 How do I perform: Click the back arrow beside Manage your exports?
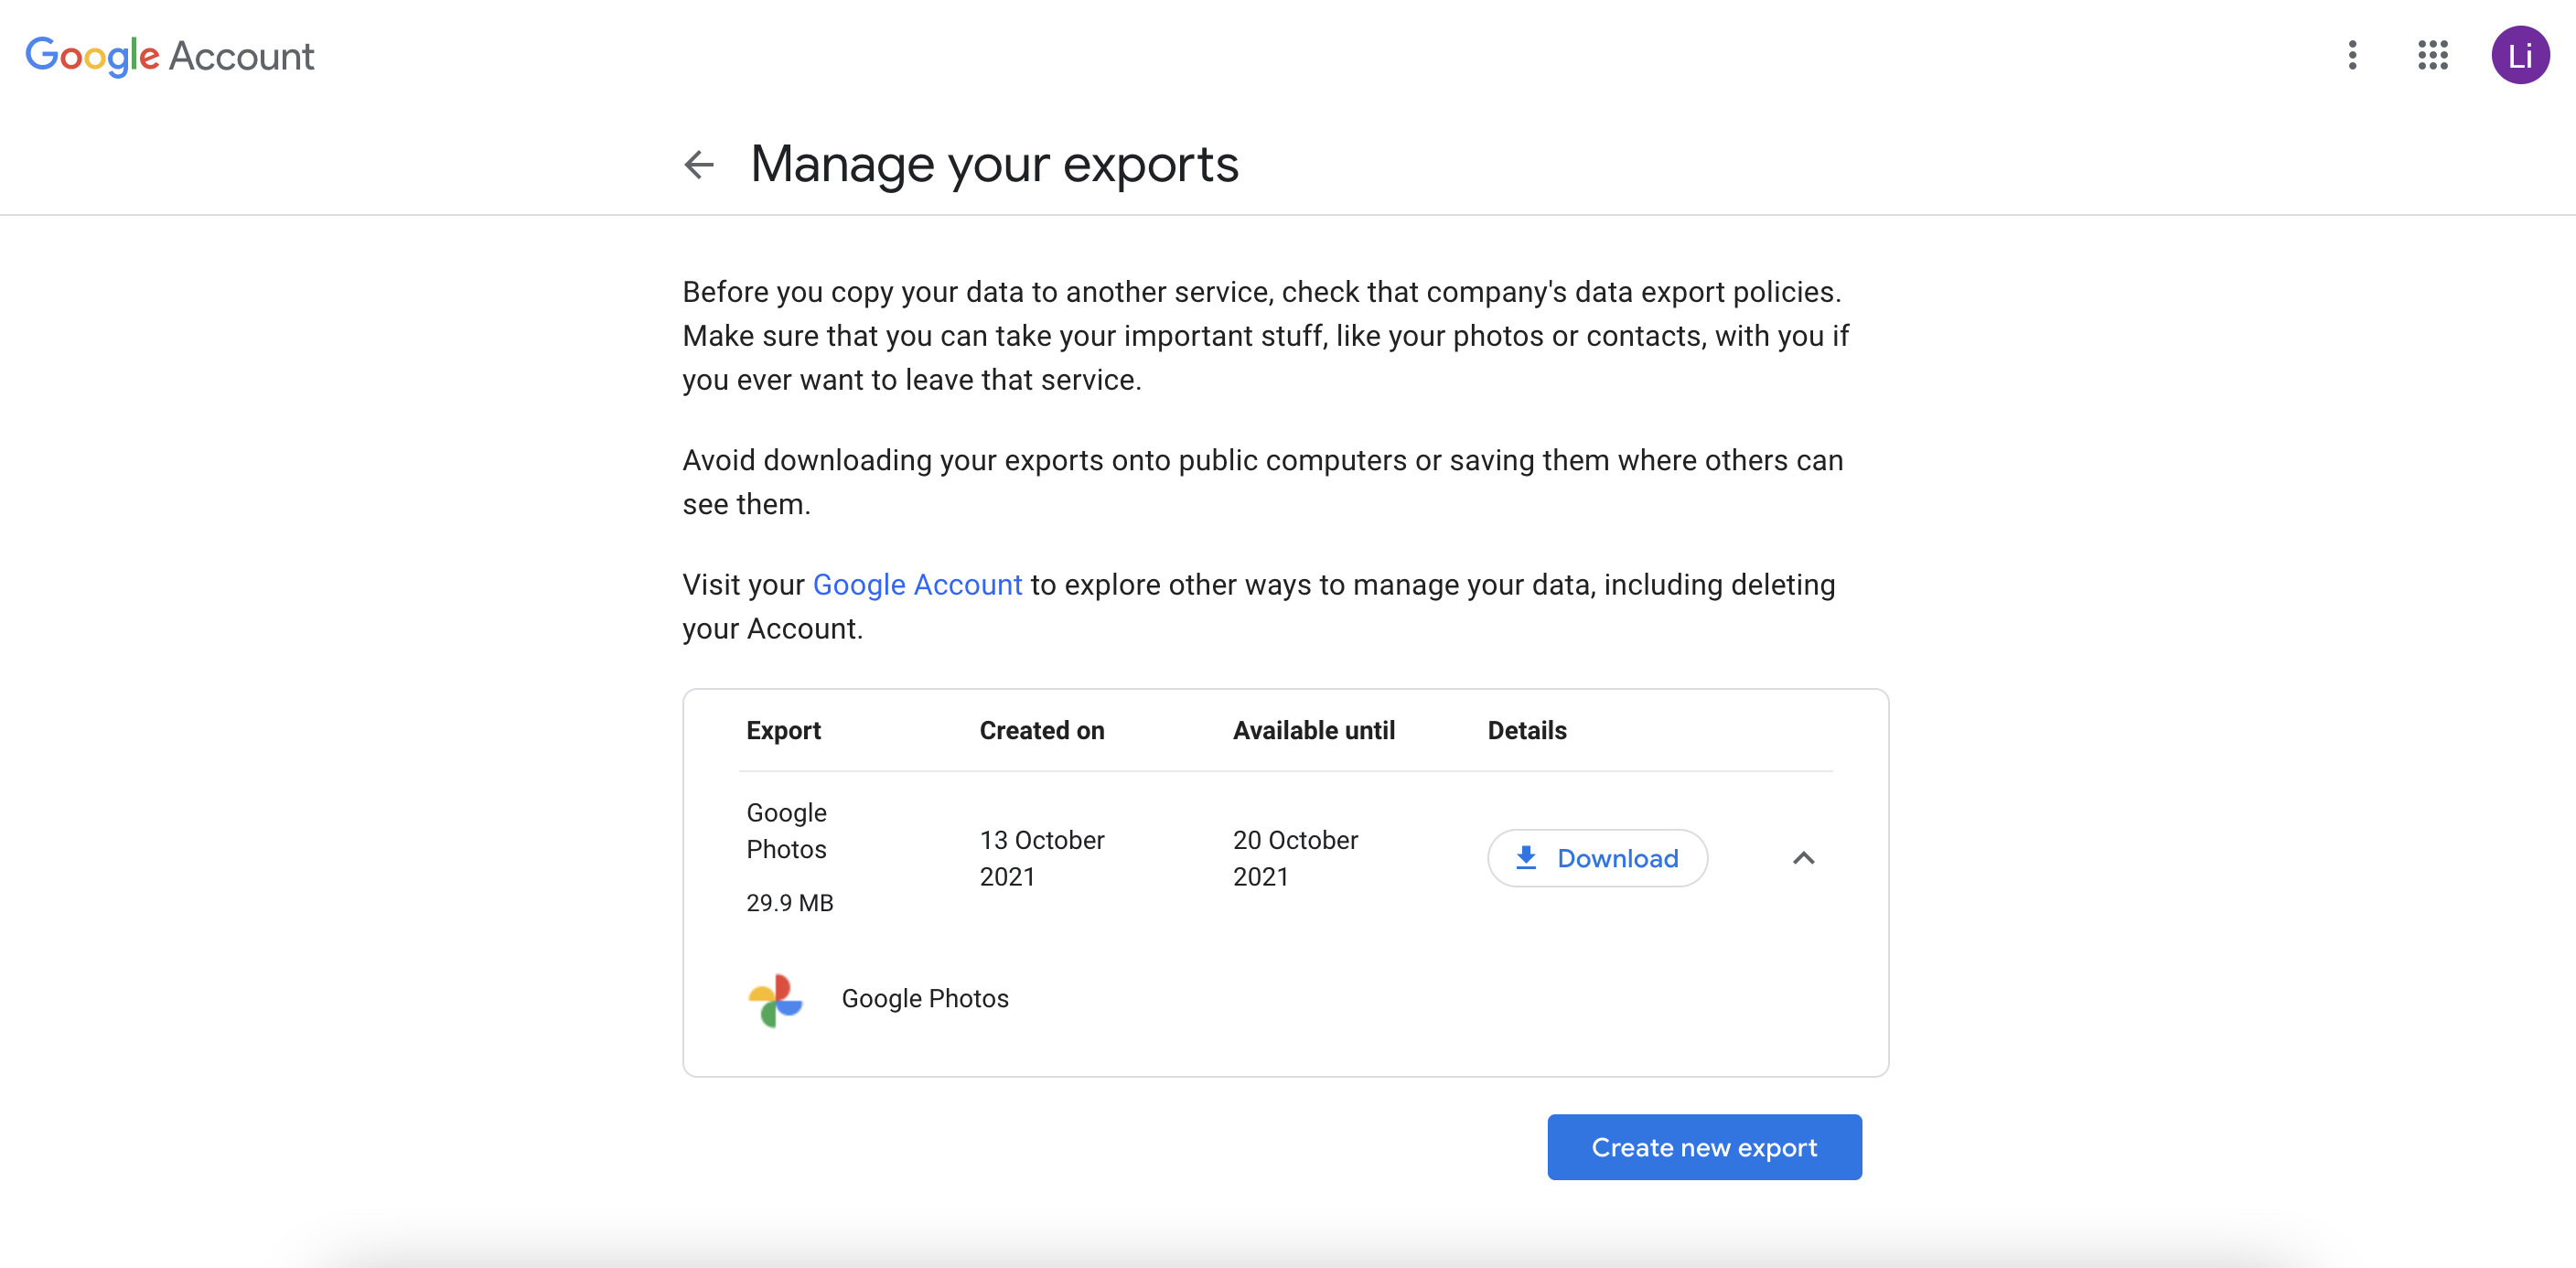699,164
